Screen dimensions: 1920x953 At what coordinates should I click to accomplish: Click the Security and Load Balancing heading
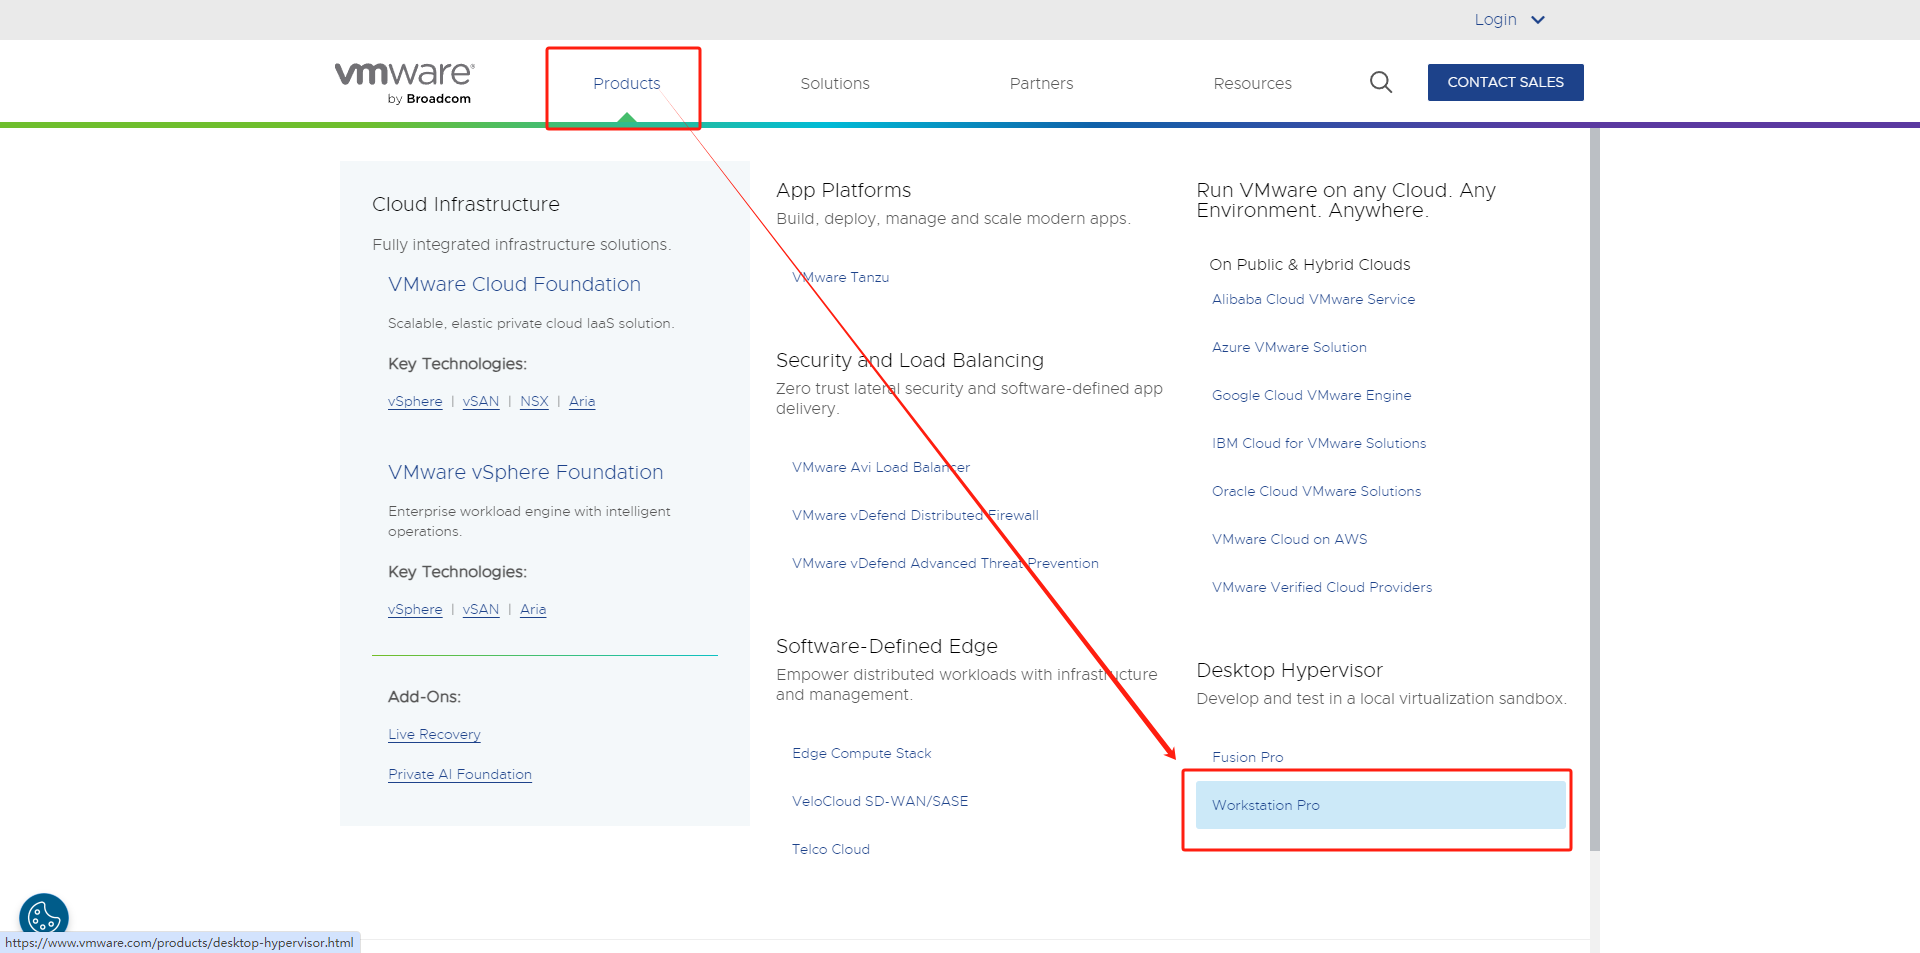pyautogui.click(x=910, y=360)
